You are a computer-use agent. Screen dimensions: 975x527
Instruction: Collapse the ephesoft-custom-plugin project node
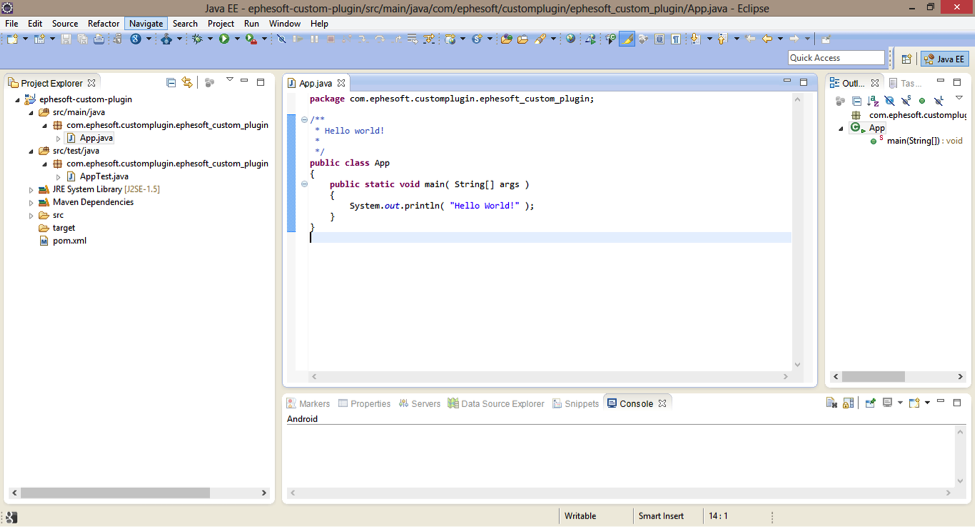(17, 99)
